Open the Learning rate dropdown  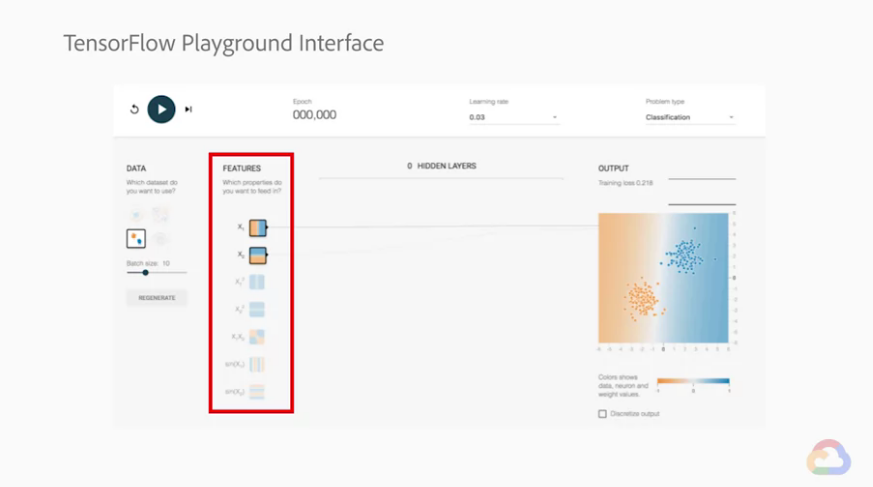[x=513, y=117]
